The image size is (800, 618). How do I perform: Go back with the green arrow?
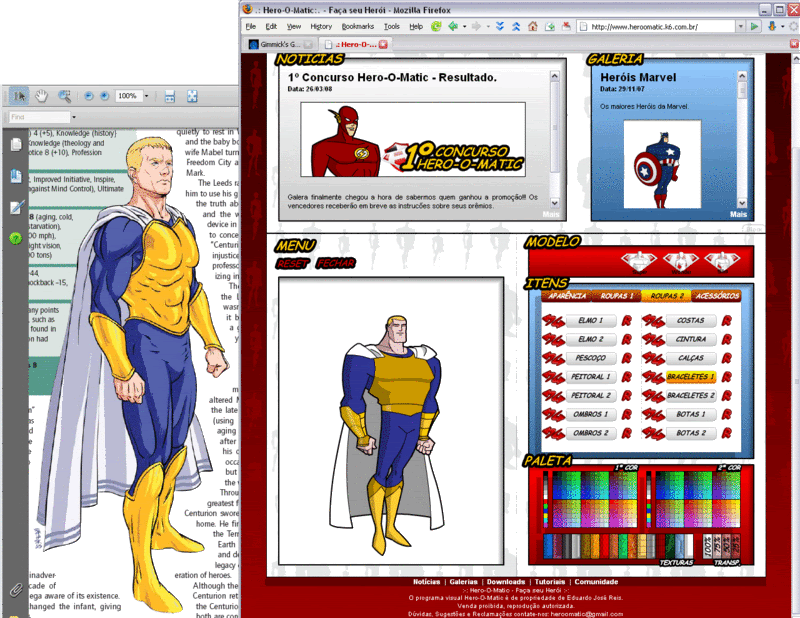453,27
